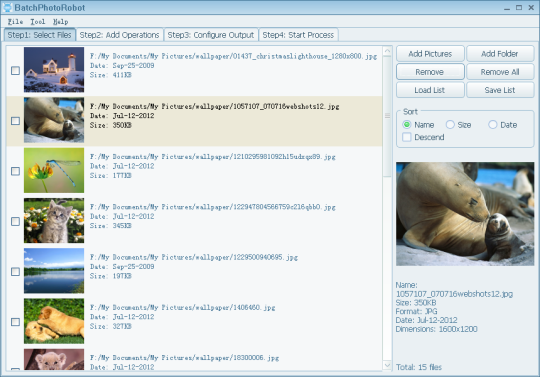This screenshot has width=540, height=377.
Task: Minimize the BatchPhotoRobot window
Action: click(x=507, y=8)
